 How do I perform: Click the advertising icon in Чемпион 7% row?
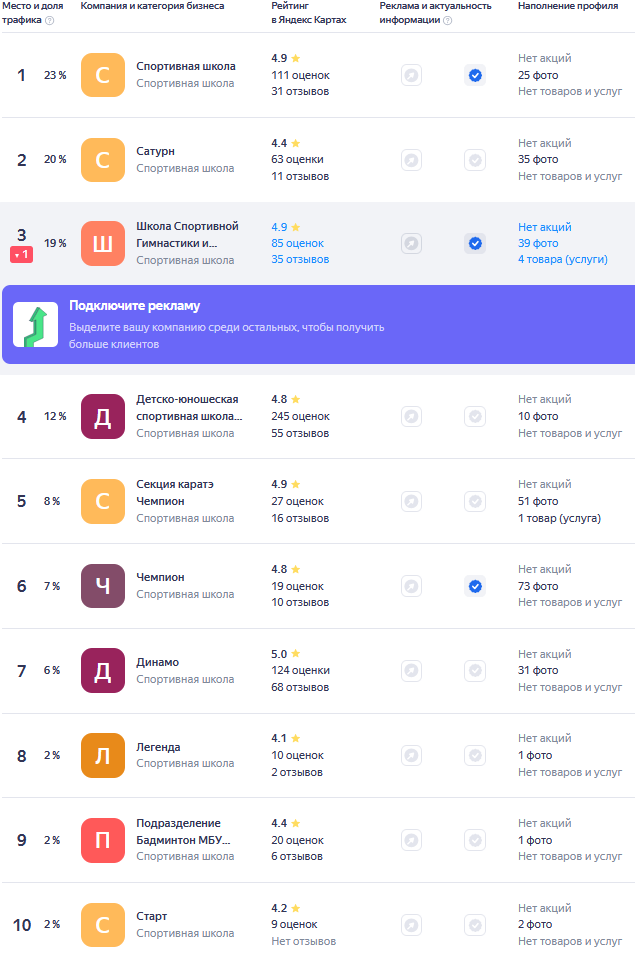coord(411,587)
